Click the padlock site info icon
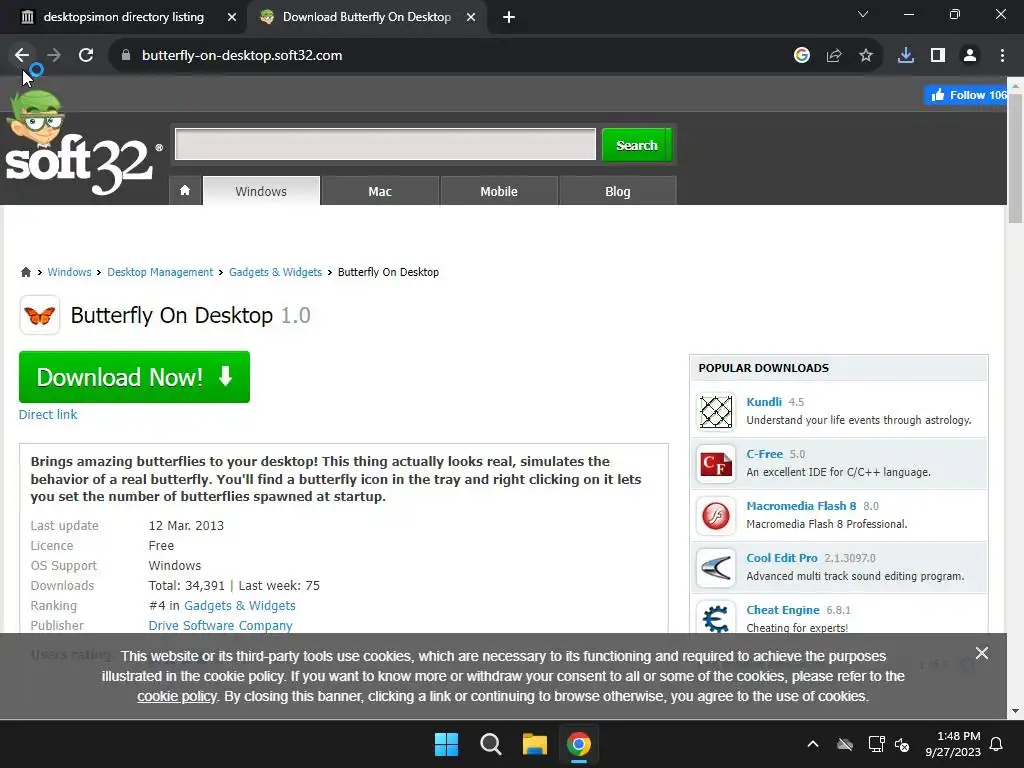 (x=126, y=56)
